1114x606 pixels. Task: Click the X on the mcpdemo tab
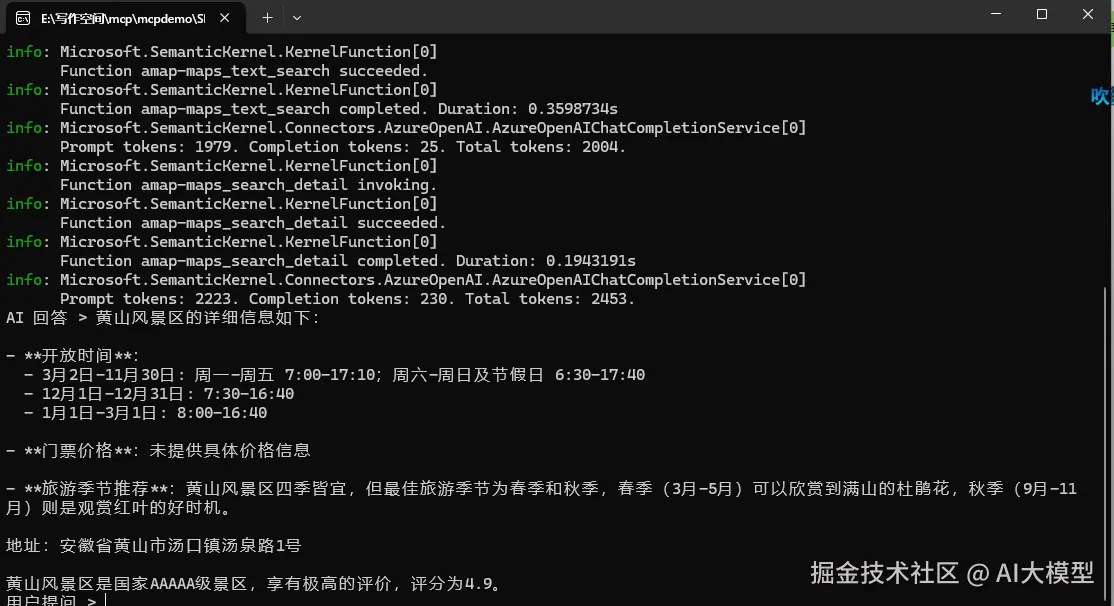(x=224, y=17)
